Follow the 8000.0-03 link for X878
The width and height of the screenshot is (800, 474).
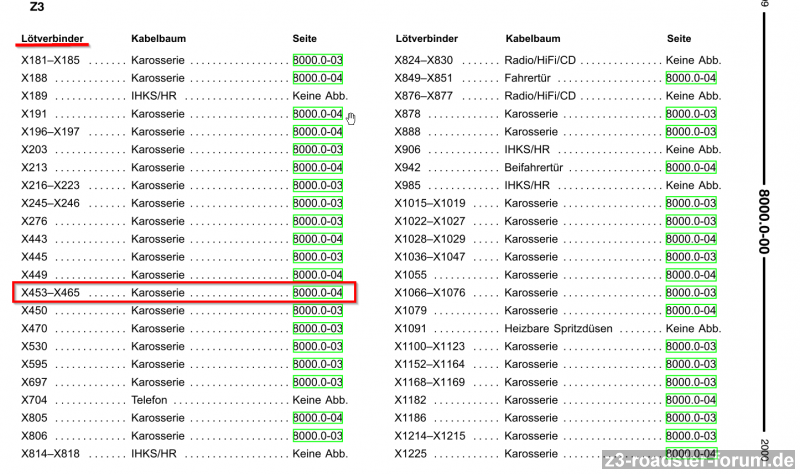(x=691, y=114)
